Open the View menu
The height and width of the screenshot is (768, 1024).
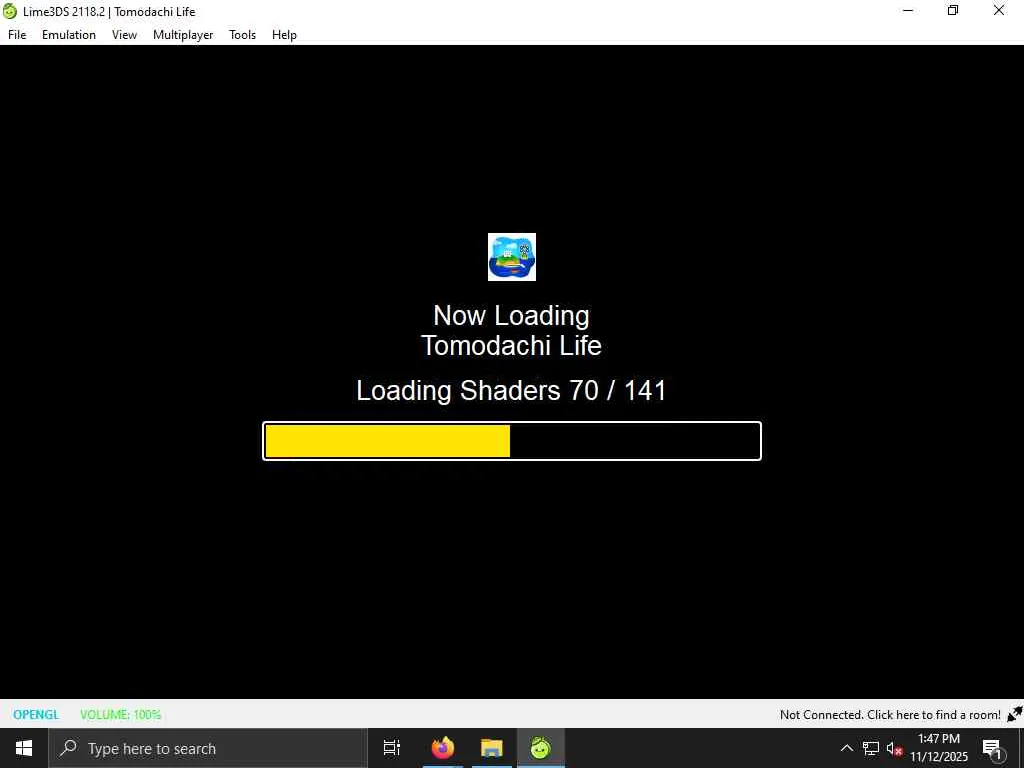click(124, 35)
